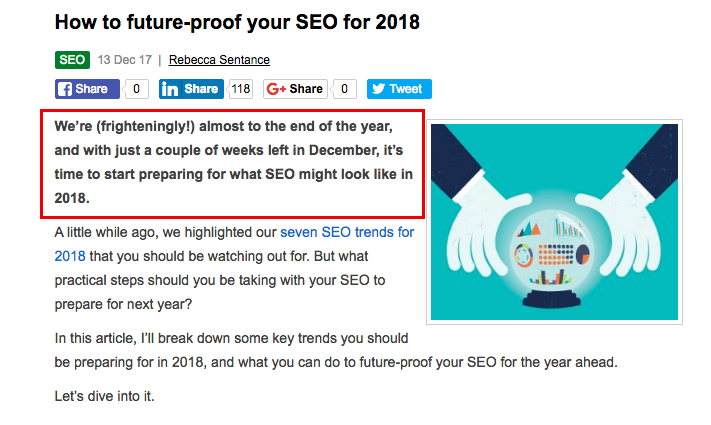Click the "13 Dec 17" publication date
The width and height of the screenshot is (711, 425).
124,60
